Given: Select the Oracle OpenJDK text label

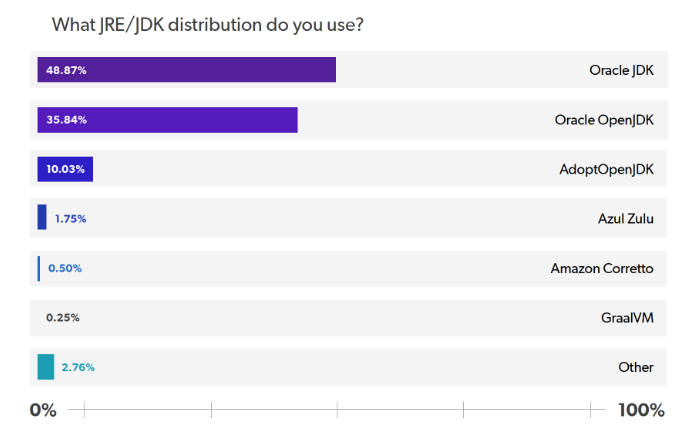Looking at the screenshot, I should [604, 120].
